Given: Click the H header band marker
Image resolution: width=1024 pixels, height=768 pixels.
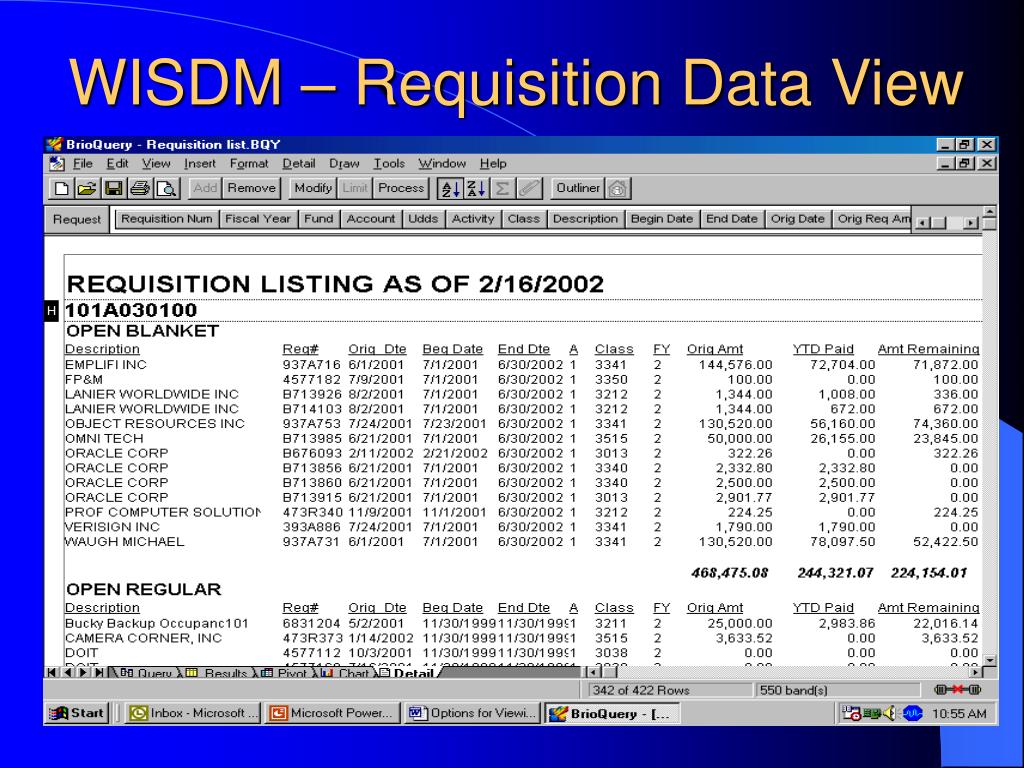Looking at the screenshot, I should click(52, 311).
